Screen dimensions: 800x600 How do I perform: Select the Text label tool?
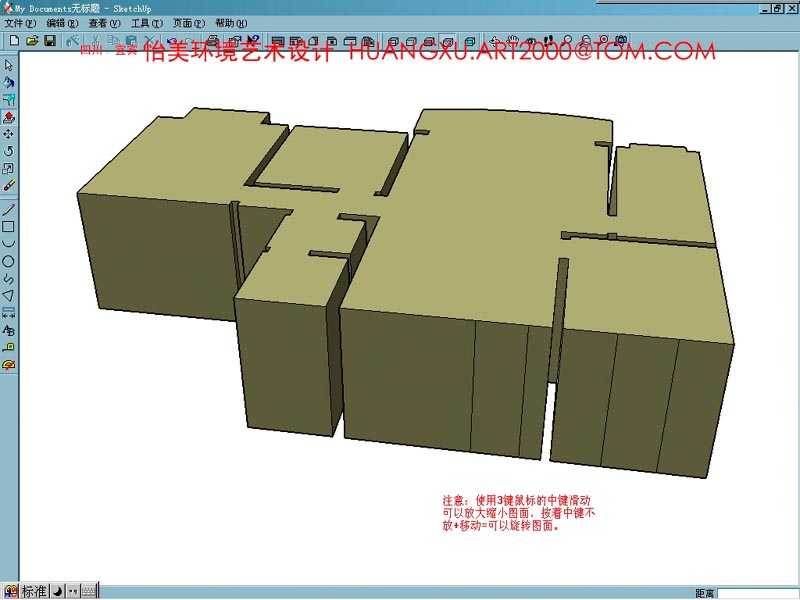[x=9, y=330]
